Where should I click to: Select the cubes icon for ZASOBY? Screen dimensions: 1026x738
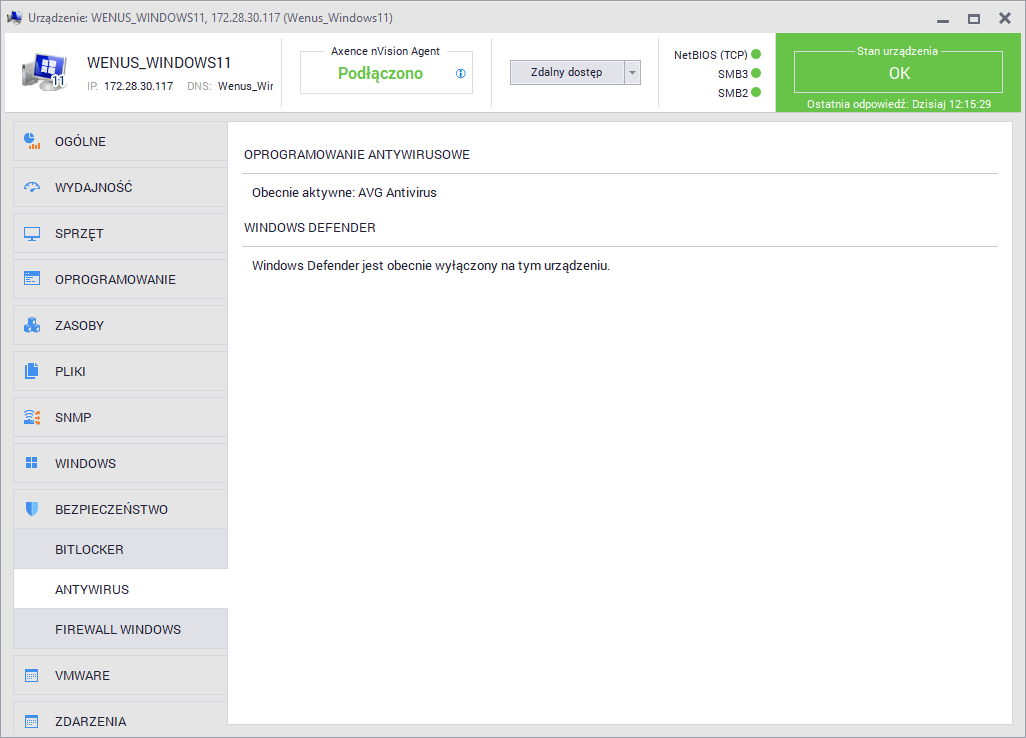pos(32,325)
